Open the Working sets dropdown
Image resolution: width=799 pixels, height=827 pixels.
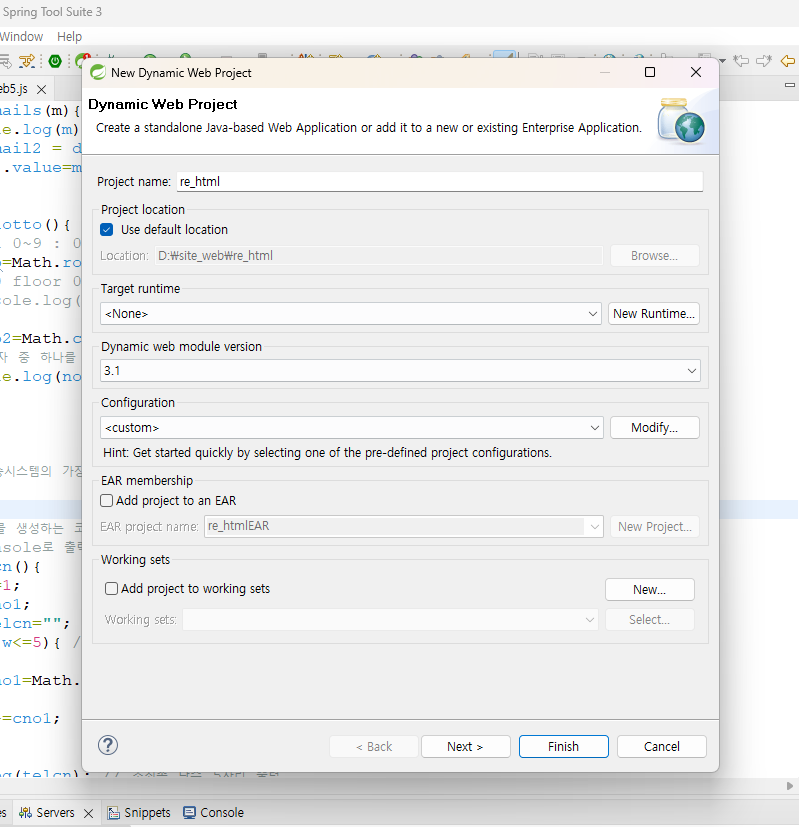pyautogui.click(x=590, y=620)
